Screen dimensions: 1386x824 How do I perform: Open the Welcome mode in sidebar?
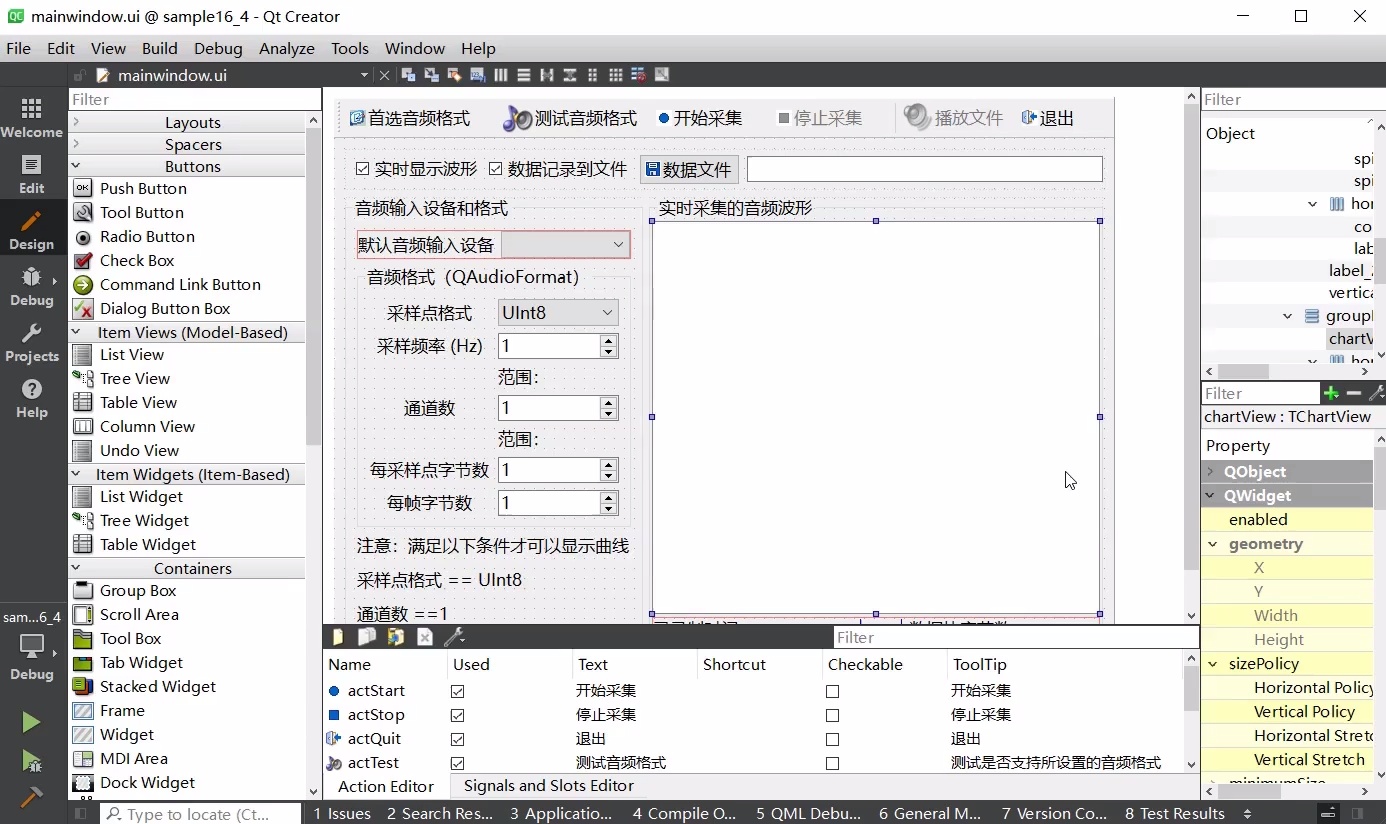pyautogui.click(x=31, y=117)
